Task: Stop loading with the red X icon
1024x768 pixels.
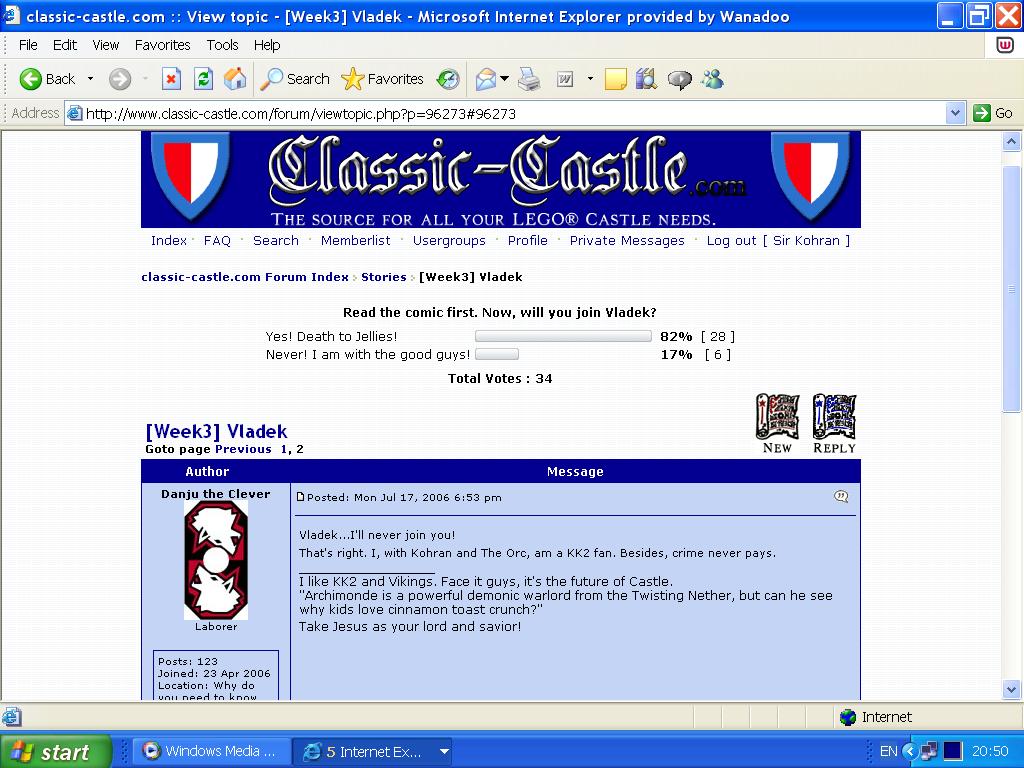Action: point(171,79)
